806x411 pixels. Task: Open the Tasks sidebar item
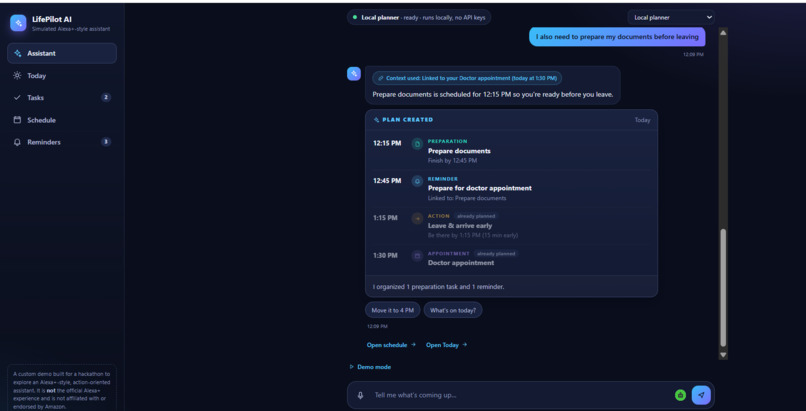[x=62, y=98]
